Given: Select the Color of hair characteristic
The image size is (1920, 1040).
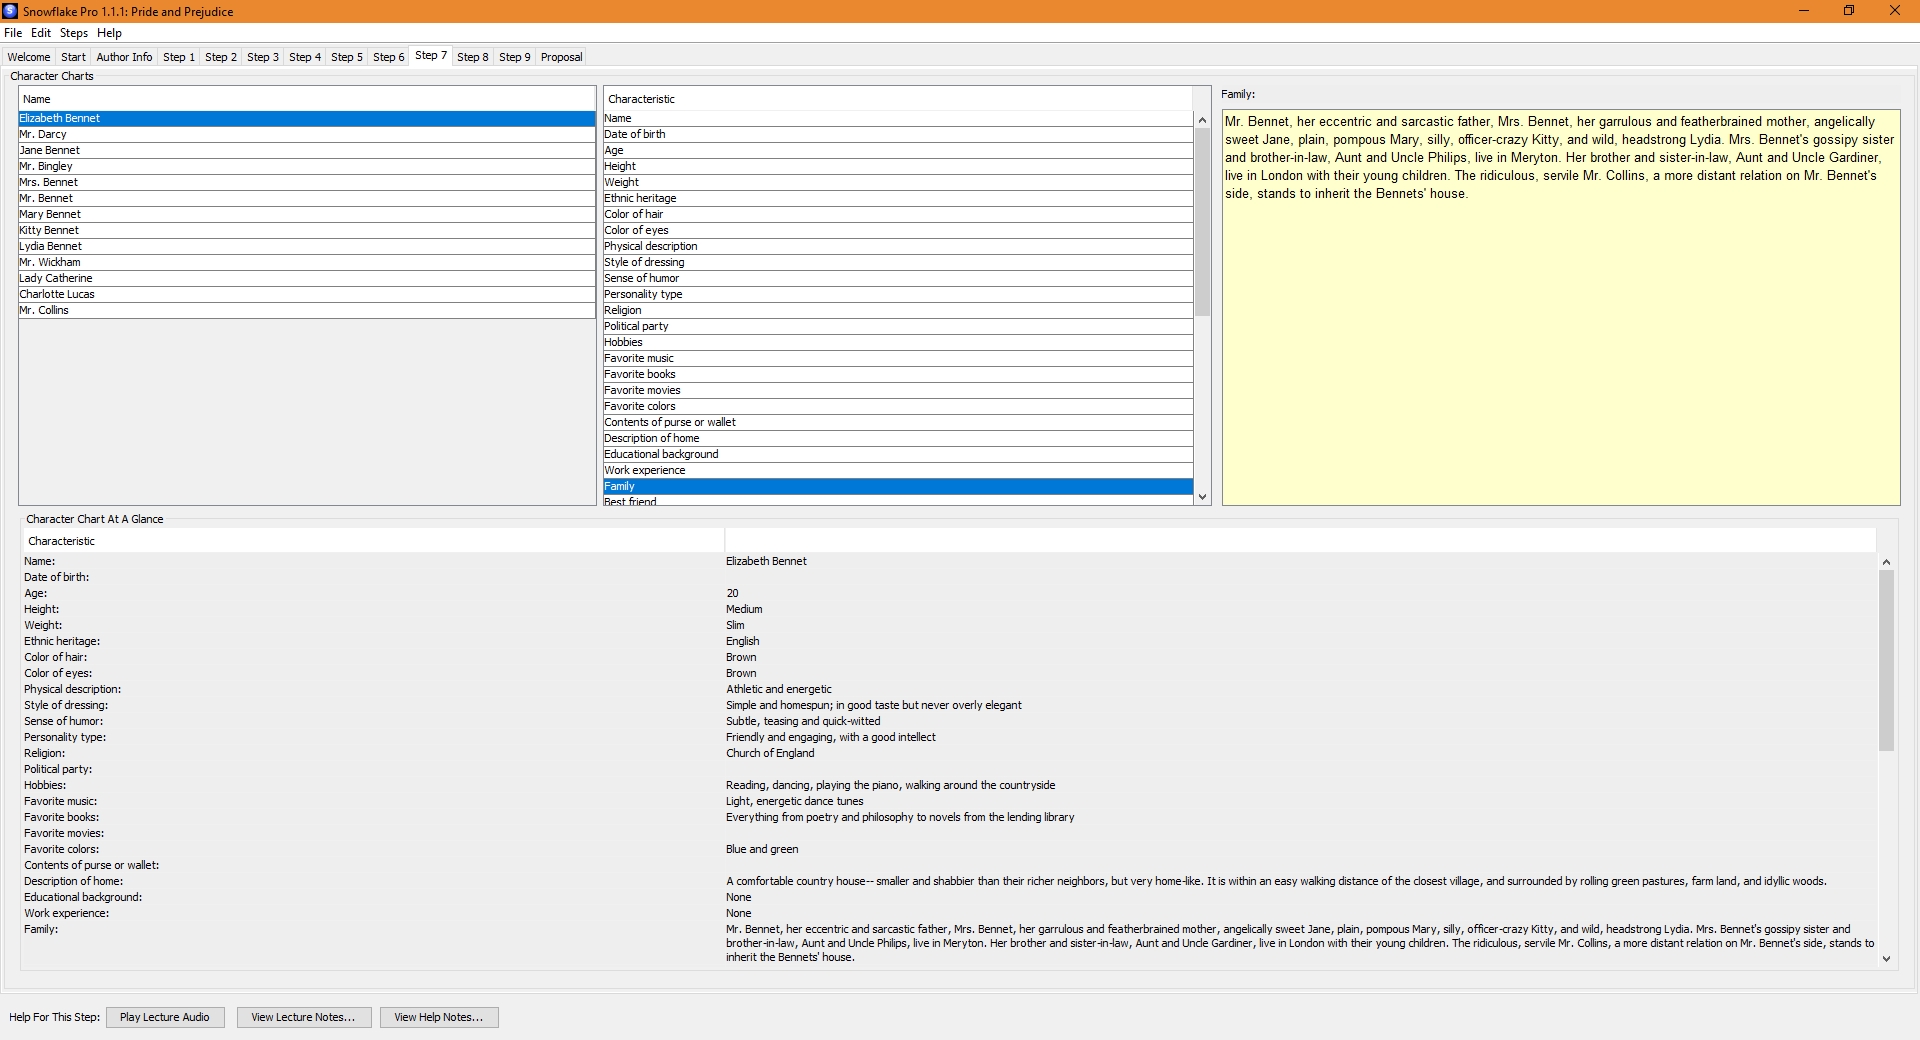Looking at the screenshot, I should 898,214.
